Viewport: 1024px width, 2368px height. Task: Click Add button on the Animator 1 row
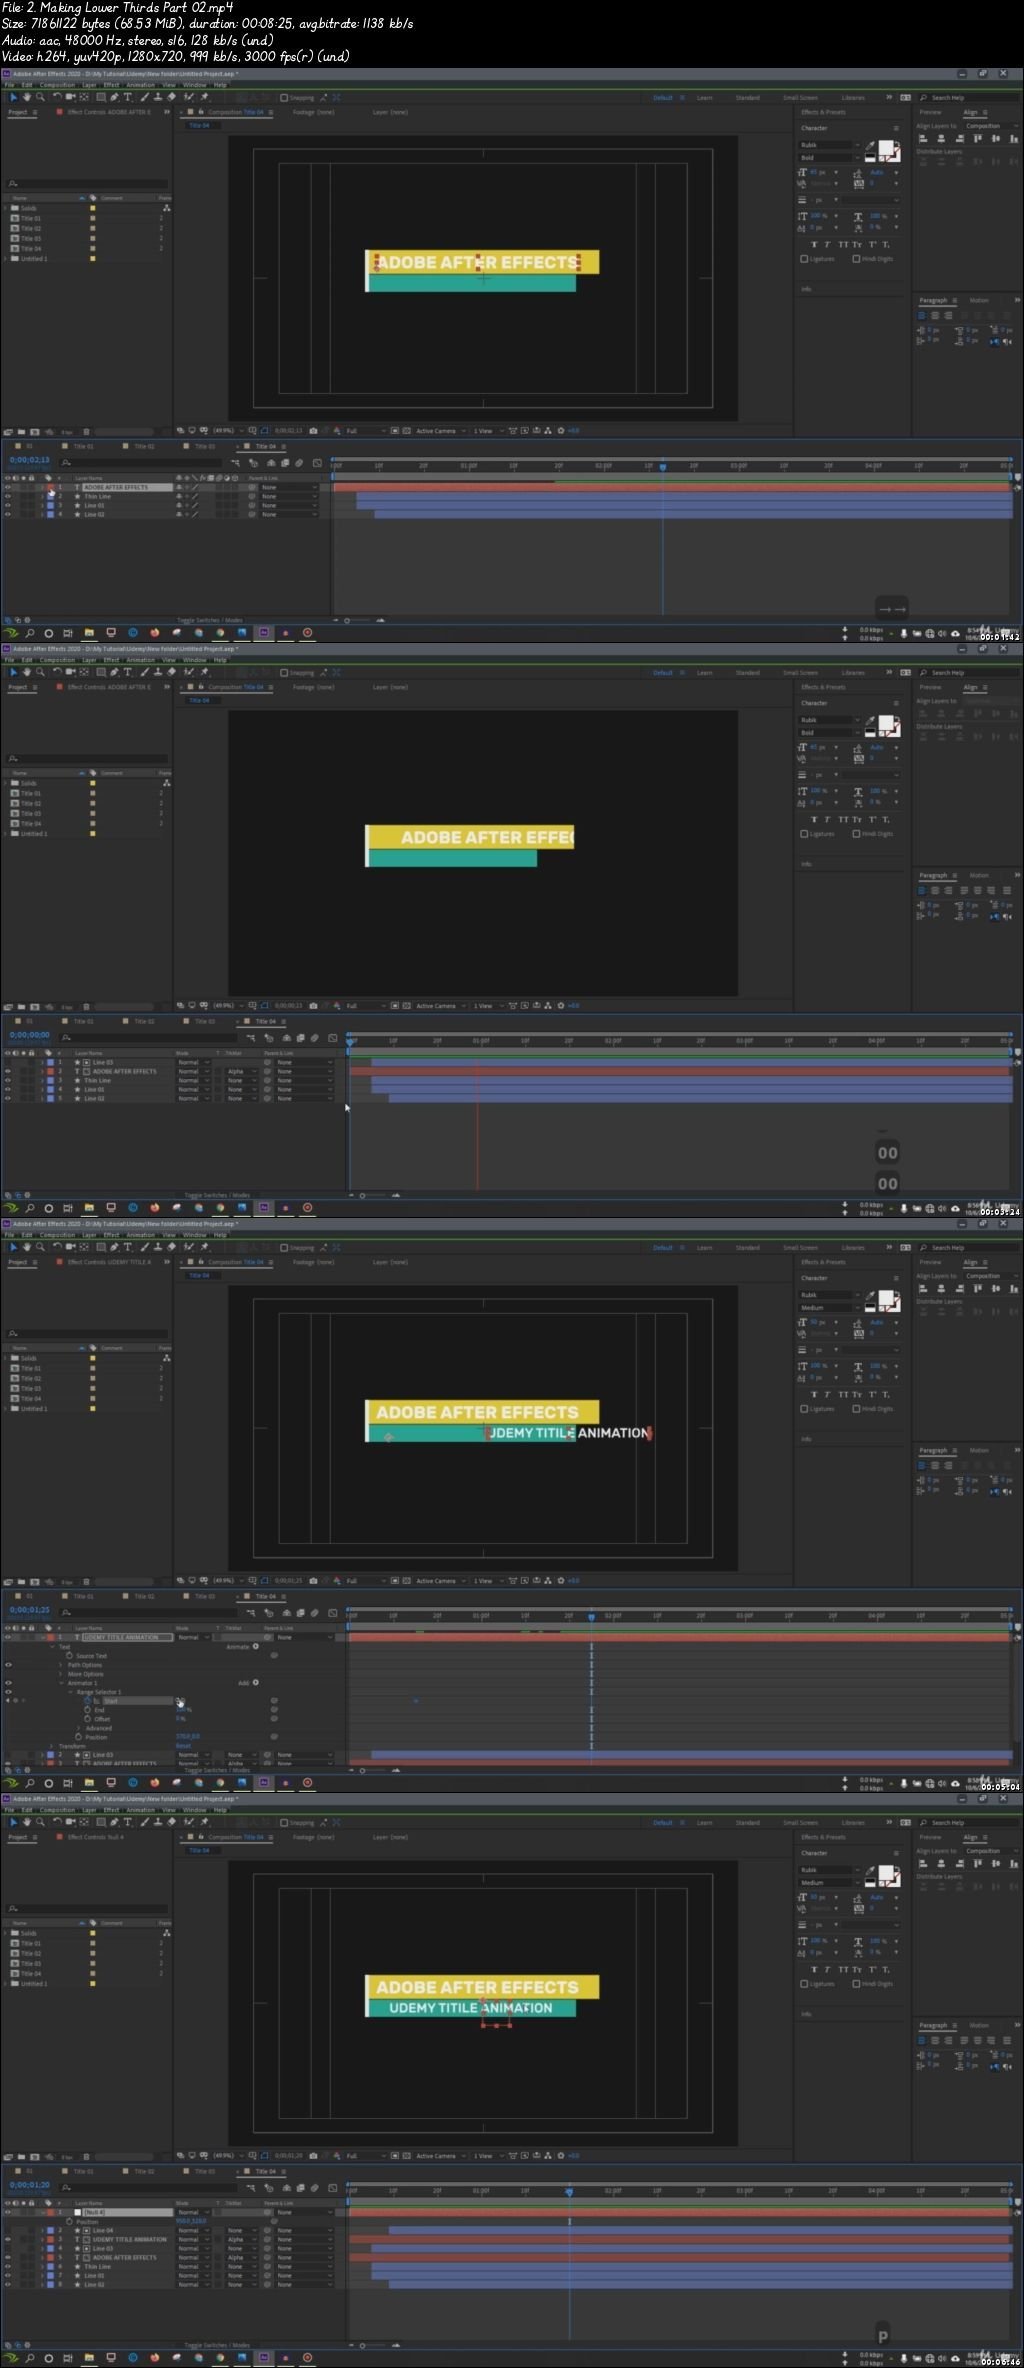pyautogui.click(x=256, y=1683)
